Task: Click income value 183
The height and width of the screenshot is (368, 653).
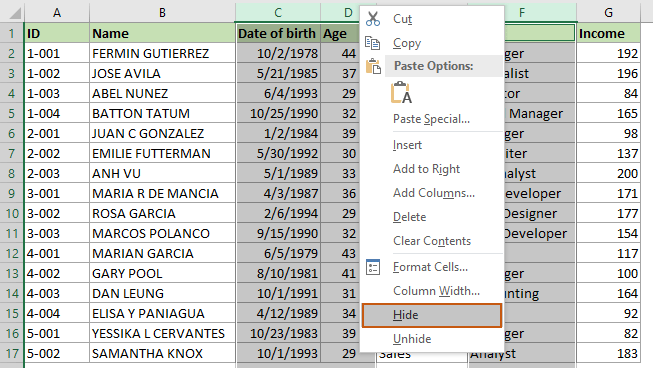Action: (x=608, y=353)
